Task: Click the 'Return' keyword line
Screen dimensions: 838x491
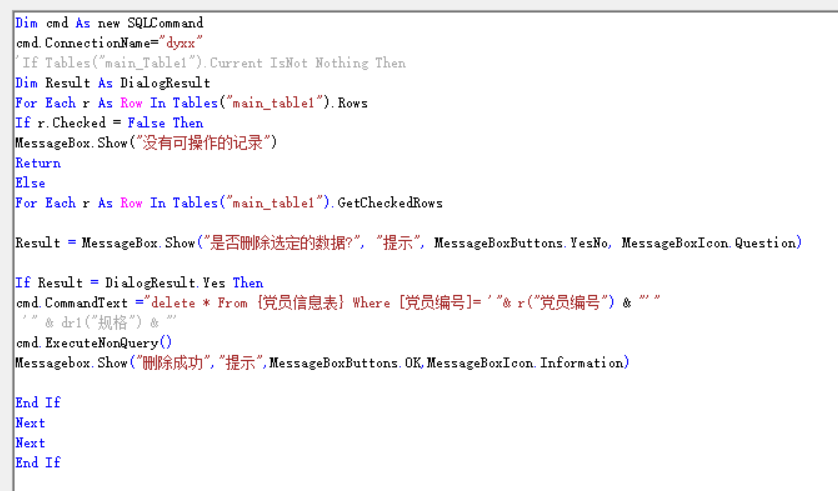Action: click(38, 163)
